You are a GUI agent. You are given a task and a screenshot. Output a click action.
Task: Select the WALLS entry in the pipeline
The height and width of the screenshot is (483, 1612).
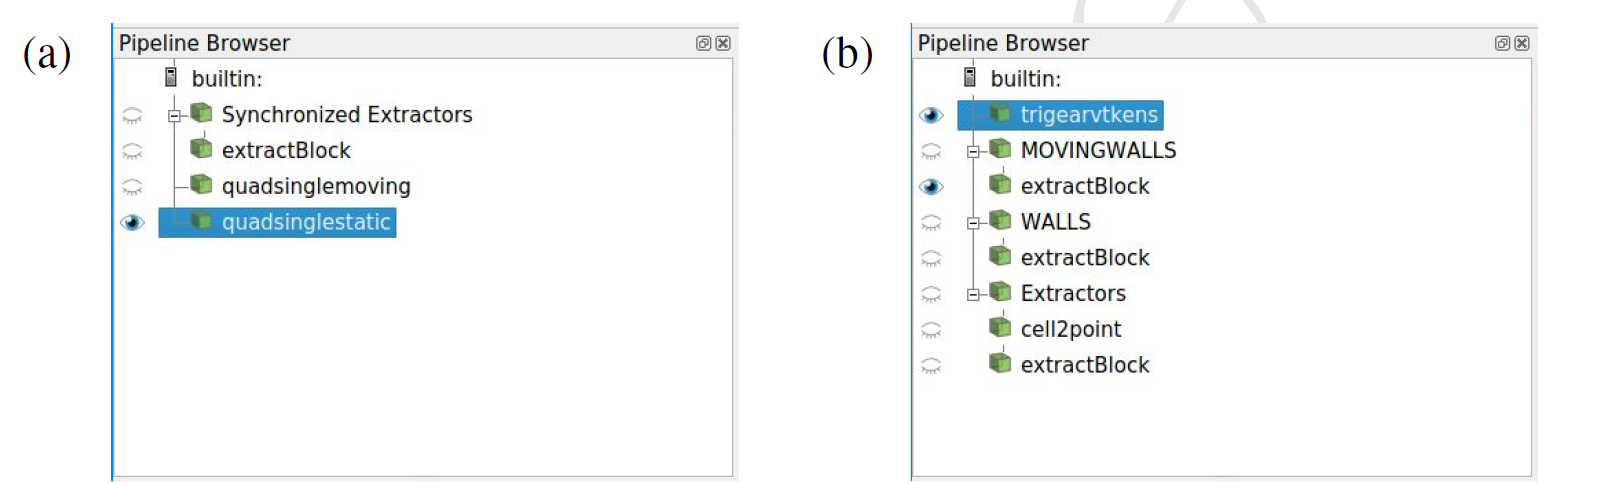click(x=1055, y=221)
